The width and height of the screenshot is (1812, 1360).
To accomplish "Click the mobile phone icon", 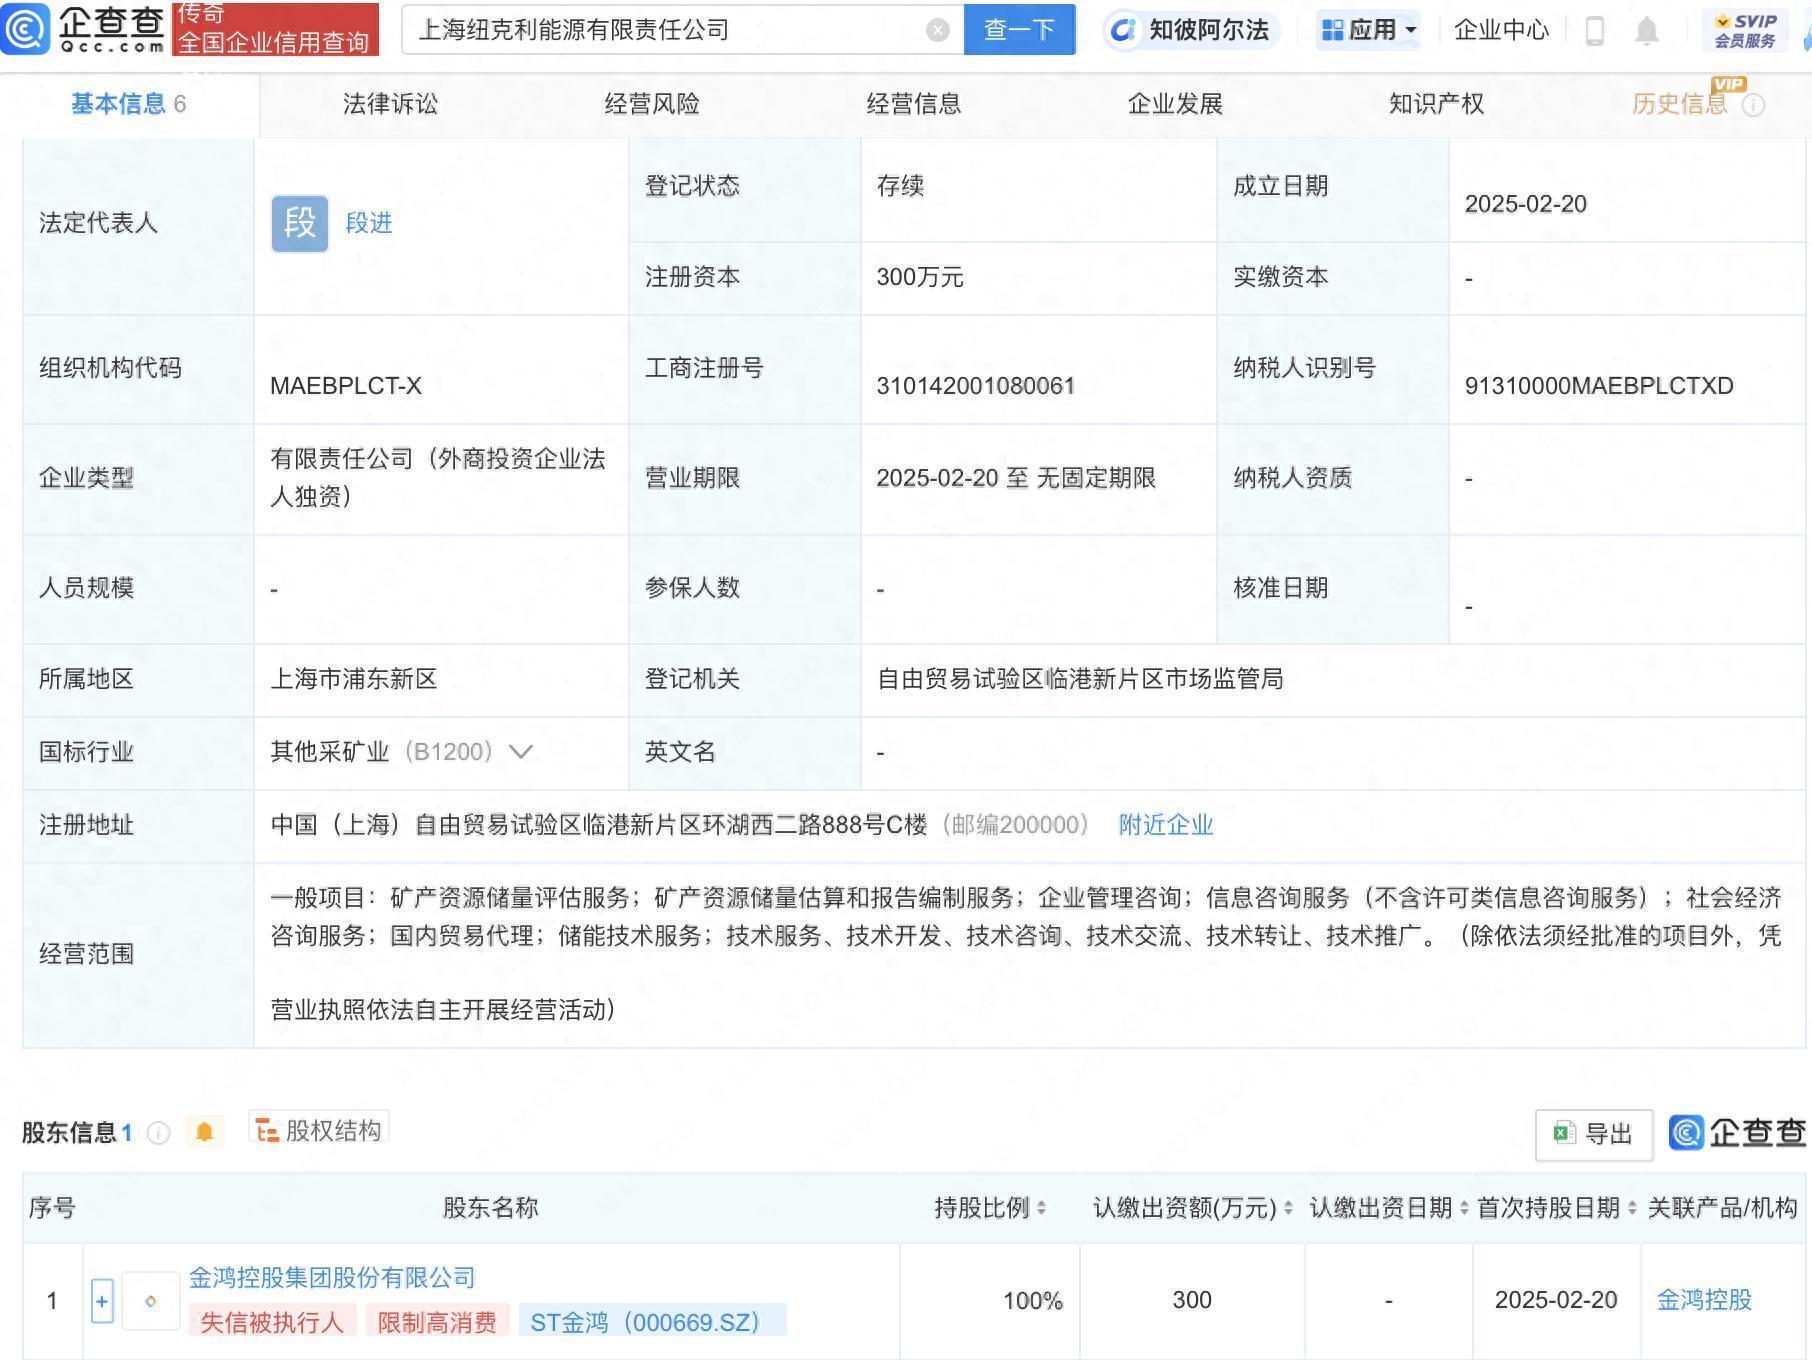I will point(1594,30).
